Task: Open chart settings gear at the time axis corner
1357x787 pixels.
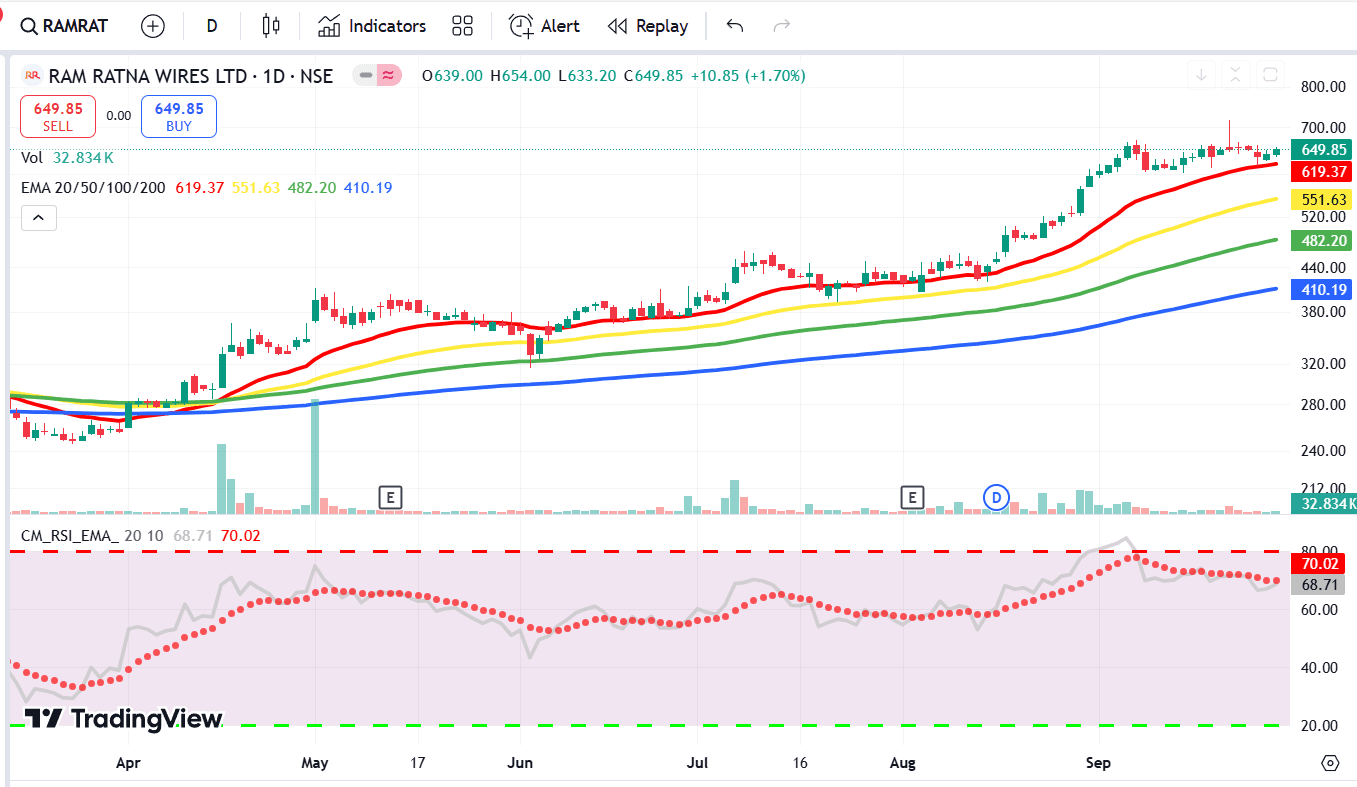Action: pos(1330,763)
